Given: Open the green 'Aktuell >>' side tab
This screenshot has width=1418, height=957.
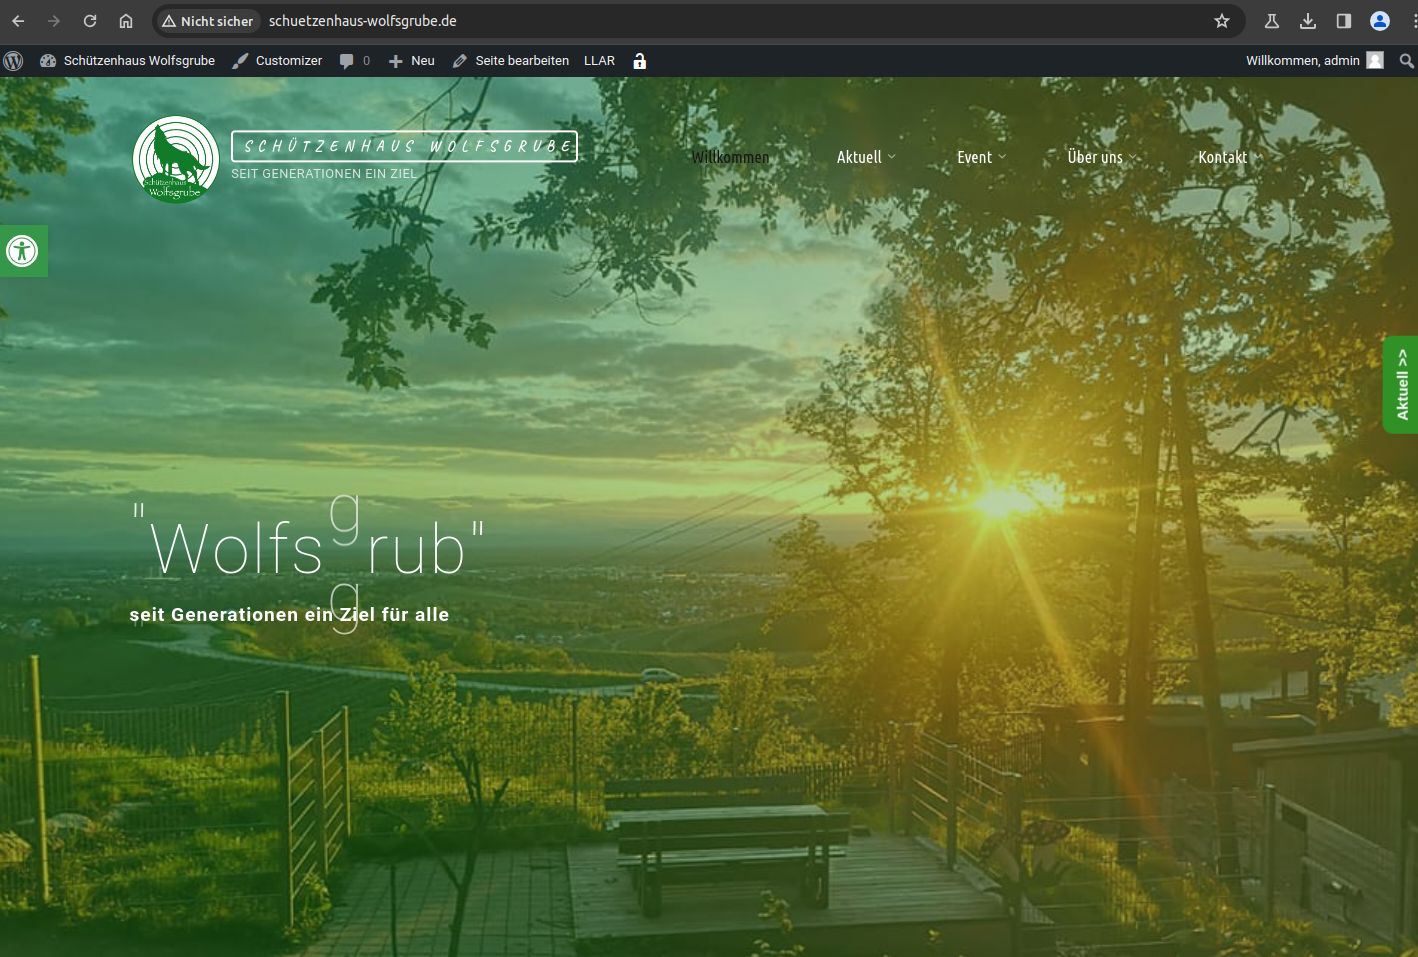Looking at the screenshot, I should pos(1401,385).
